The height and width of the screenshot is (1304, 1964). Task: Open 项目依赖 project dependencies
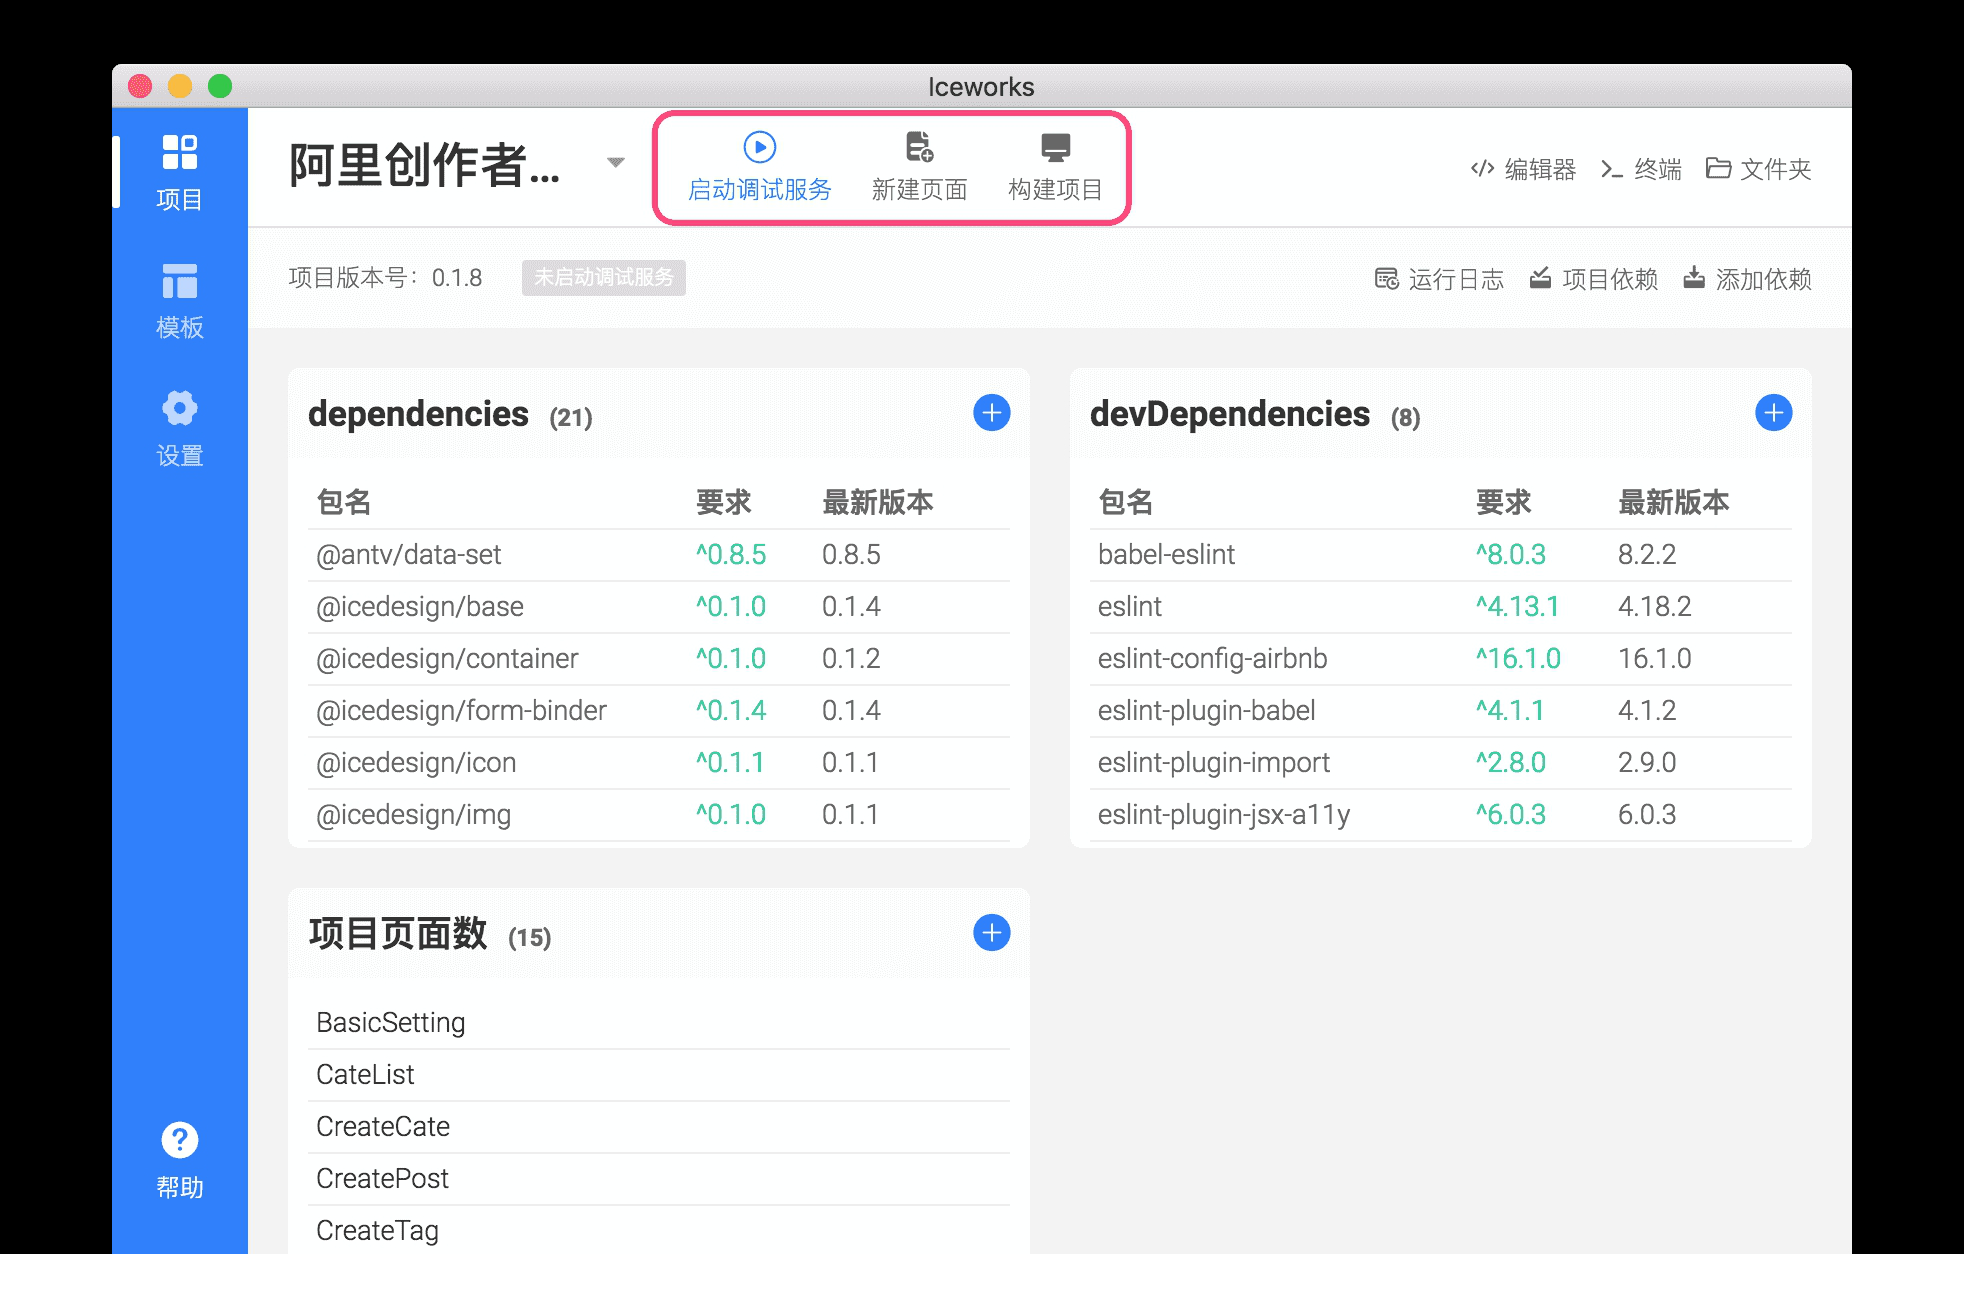click(x=1594, y=279)
